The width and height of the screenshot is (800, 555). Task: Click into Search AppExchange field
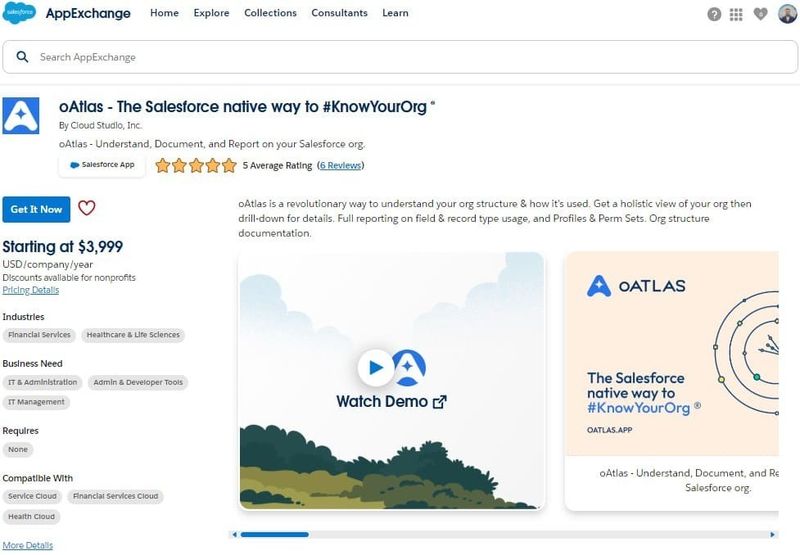[400, 57]
